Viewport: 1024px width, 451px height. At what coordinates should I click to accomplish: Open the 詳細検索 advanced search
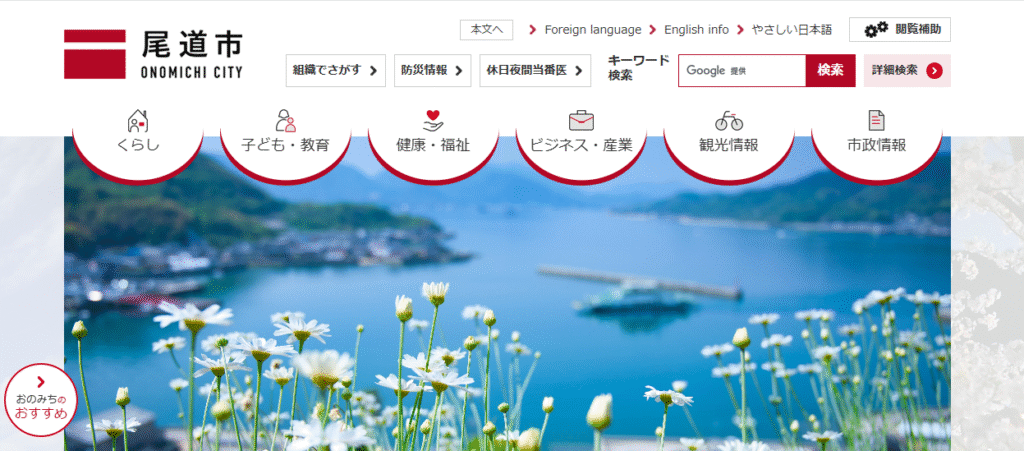point(907,70)
